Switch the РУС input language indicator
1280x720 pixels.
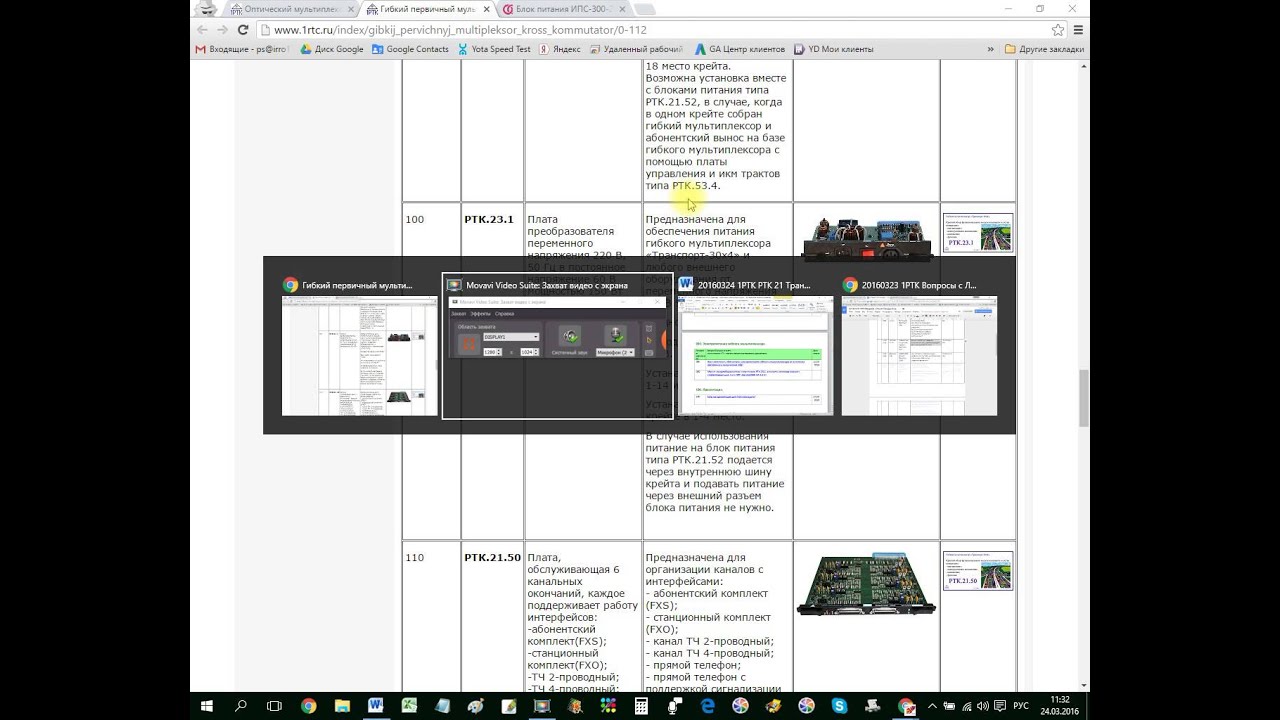[x=1021, y=706]
